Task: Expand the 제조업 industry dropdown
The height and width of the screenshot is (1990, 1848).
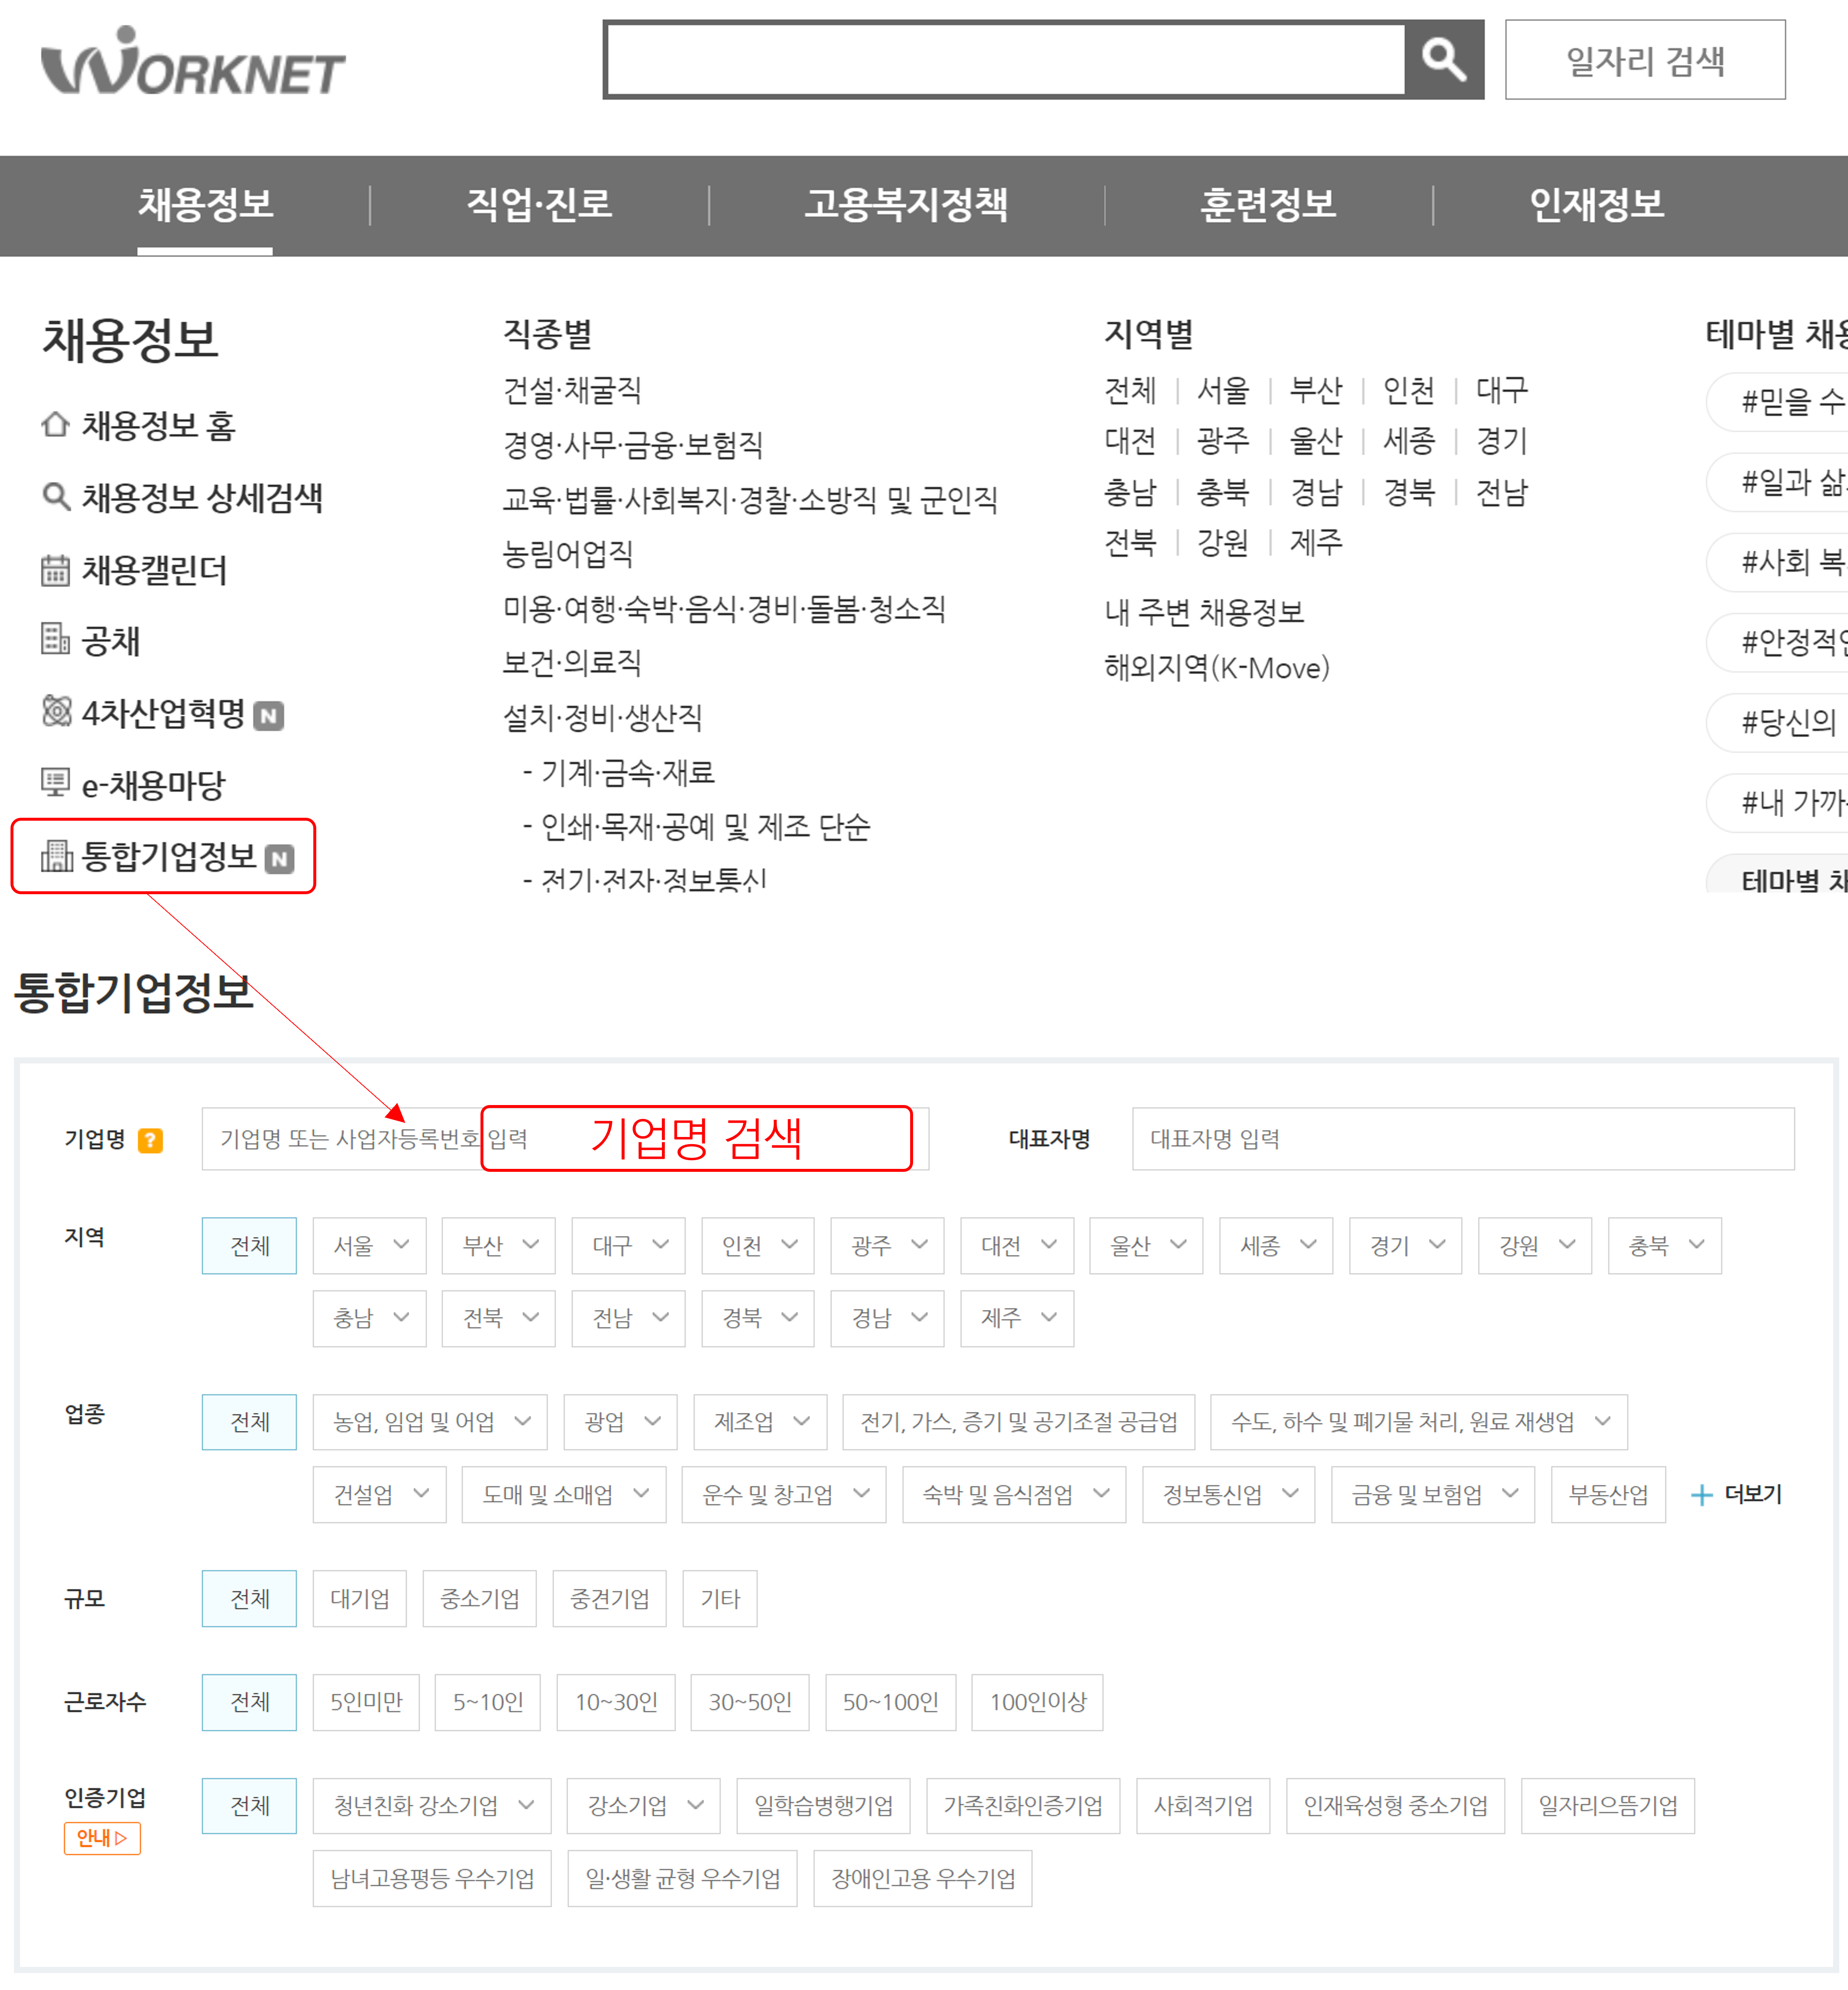Action: (x=760, y=1422)
